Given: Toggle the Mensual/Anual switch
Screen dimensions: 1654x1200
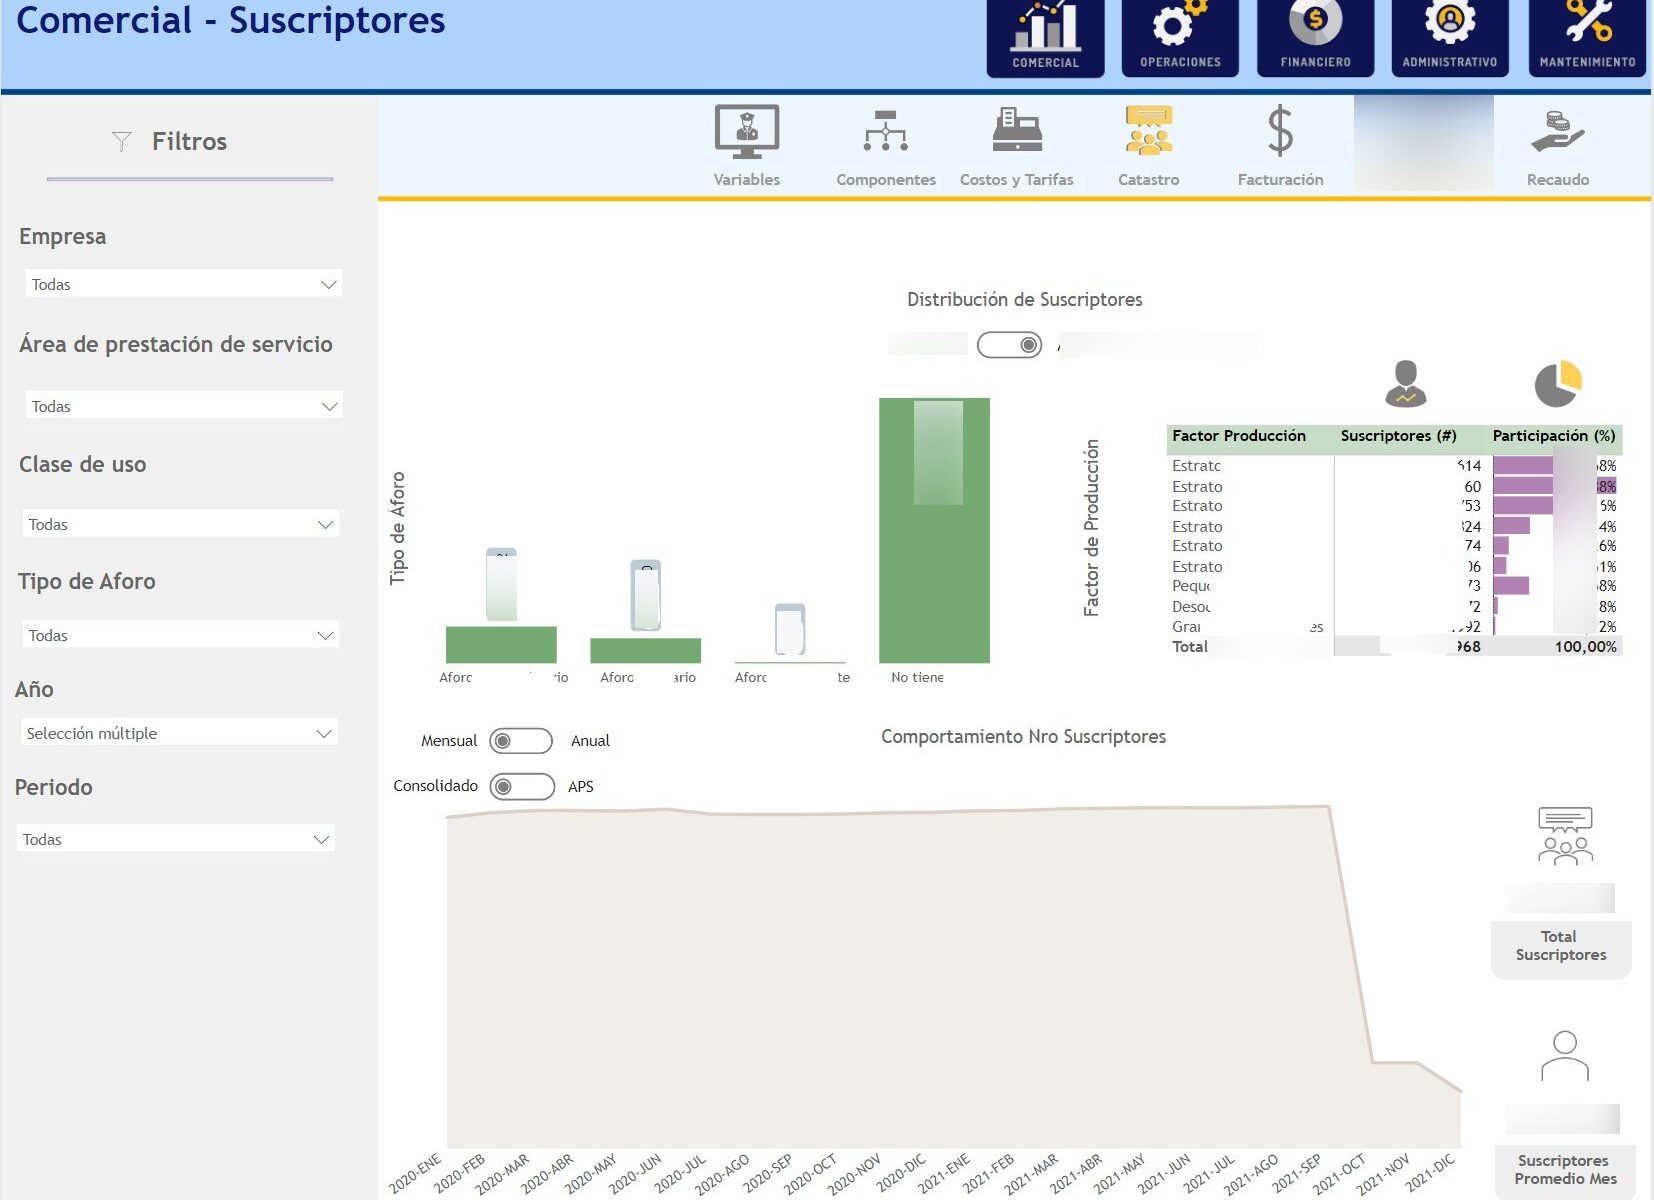Looking at the screenshot, I should point(521,741).
